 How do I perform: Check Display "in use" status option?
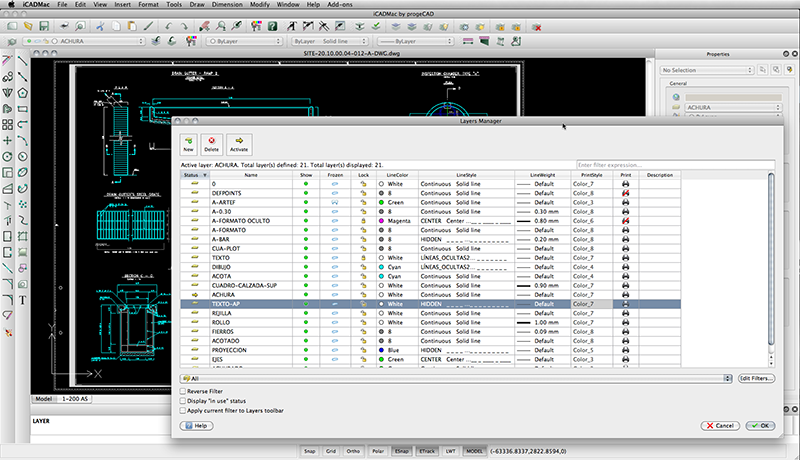[x=182, y=401]
